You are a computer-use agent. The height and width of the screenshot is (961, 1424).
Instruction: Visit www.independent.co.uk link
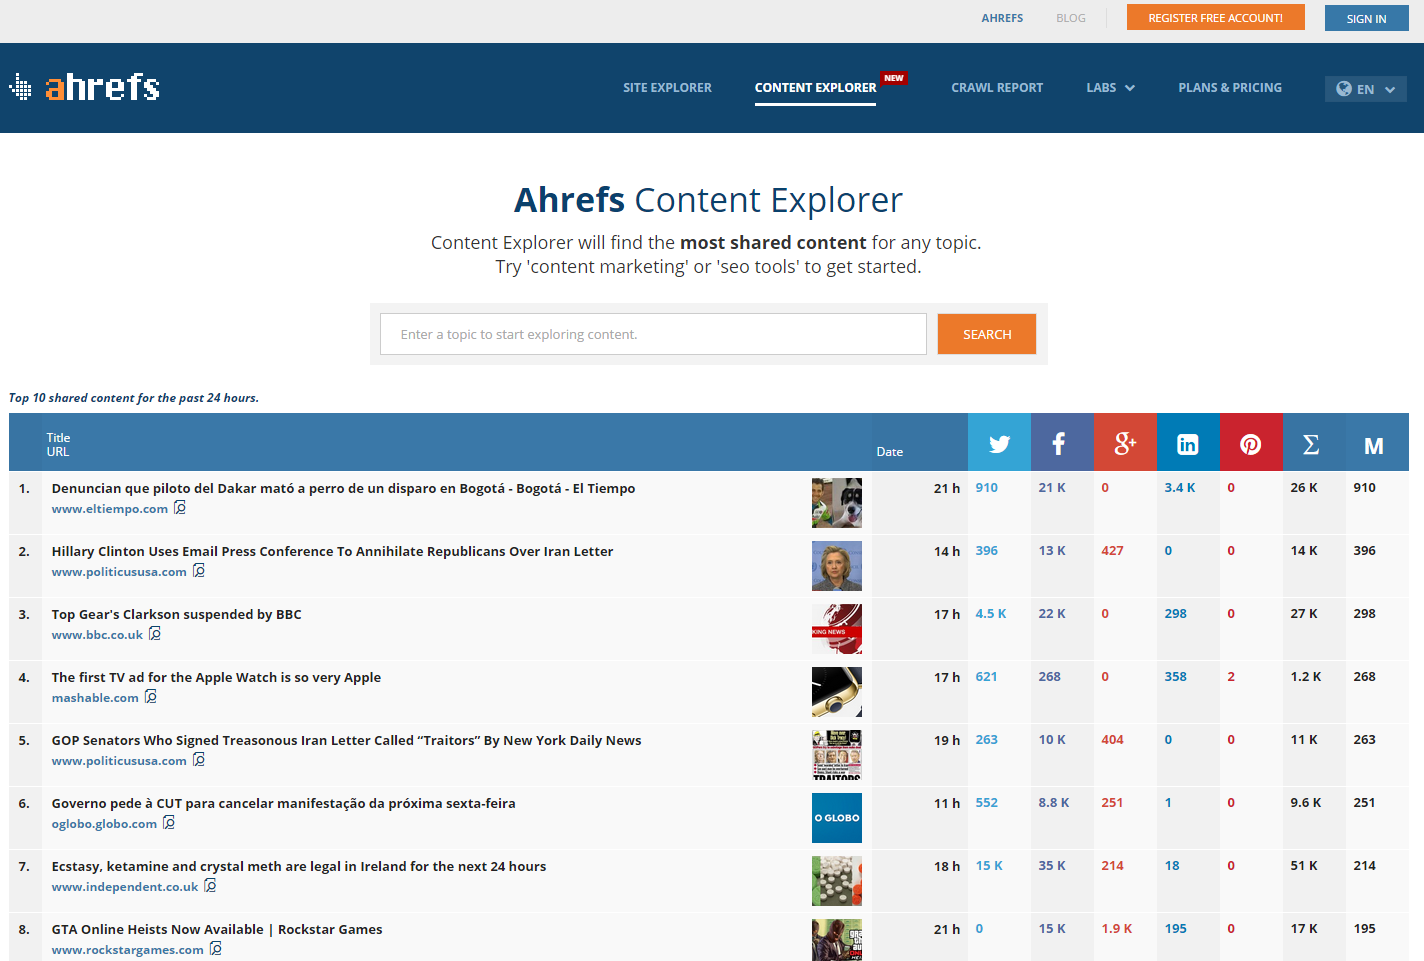[x=125, y=887]
